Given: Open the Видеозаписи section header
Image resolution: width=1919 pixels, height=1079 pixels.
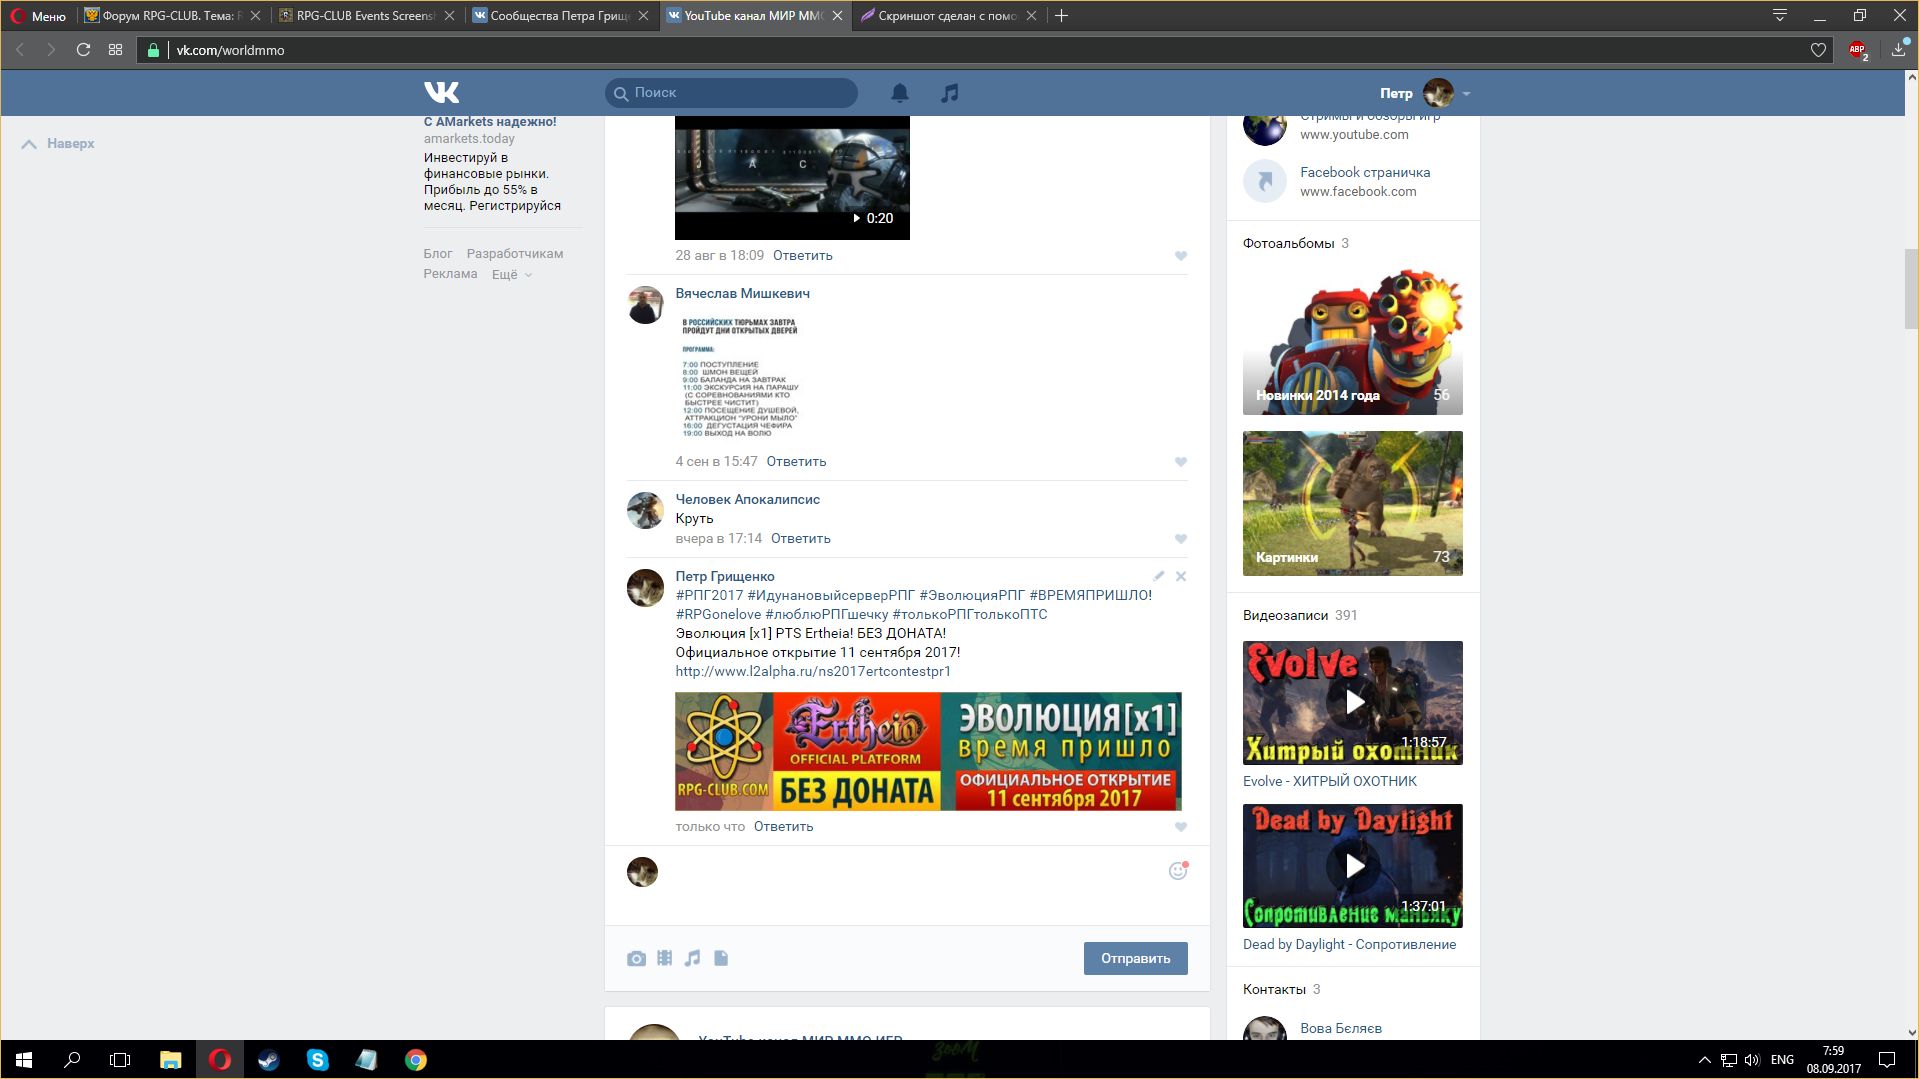Looking at the screenshot, I should pyautogui.click(x=1285, y=616).
